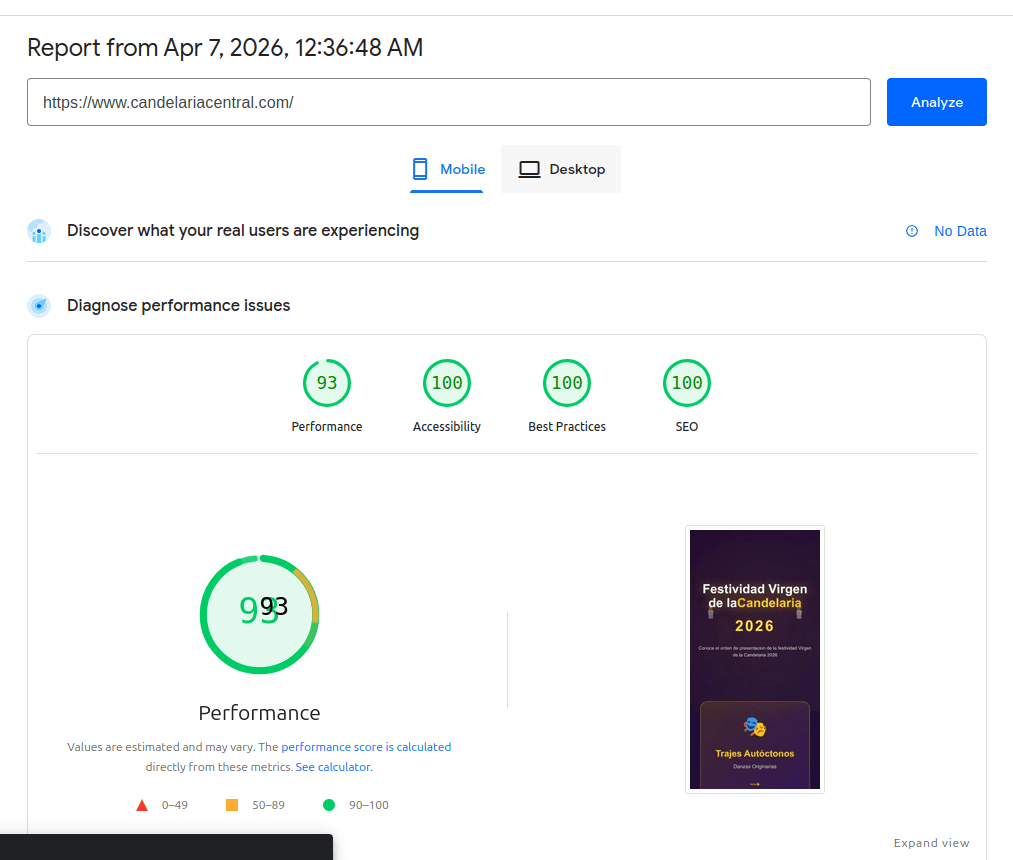Click the Best Practices 100 score circle
Screen dimensions: 1013x860
click(567, 382)
